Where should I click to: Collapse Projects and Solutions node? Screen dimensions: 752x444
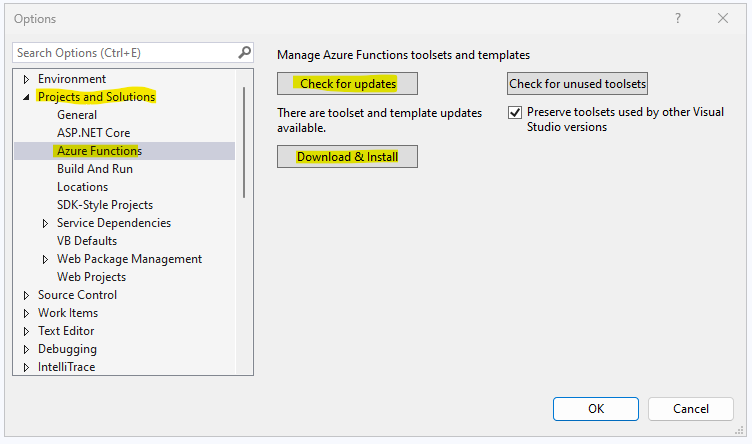click(x=26, y=97)
